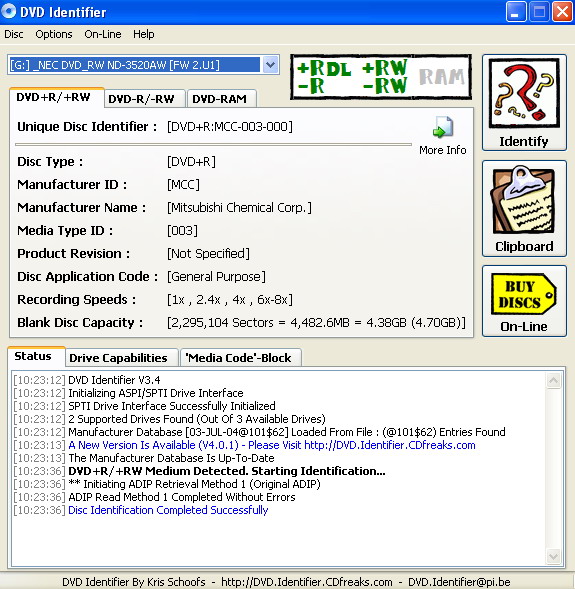The image size is (575, 589).
Task: Switch to the DVD-RAM tab
Action: tap(222, 99)
